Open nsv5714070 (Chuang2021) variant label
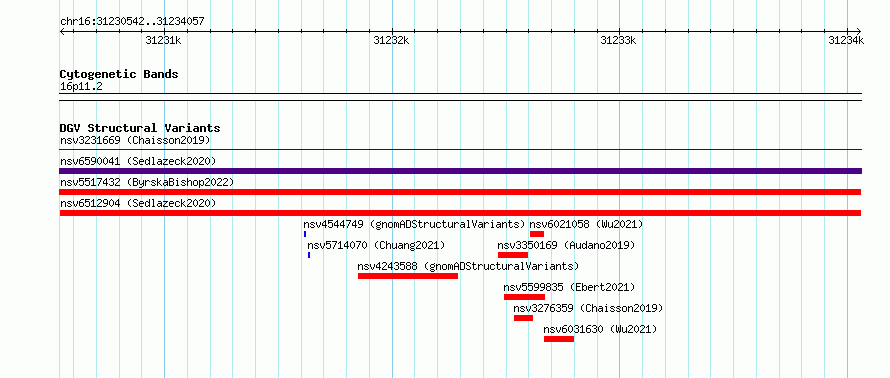The image size is (890, 378). click(376, 245)
